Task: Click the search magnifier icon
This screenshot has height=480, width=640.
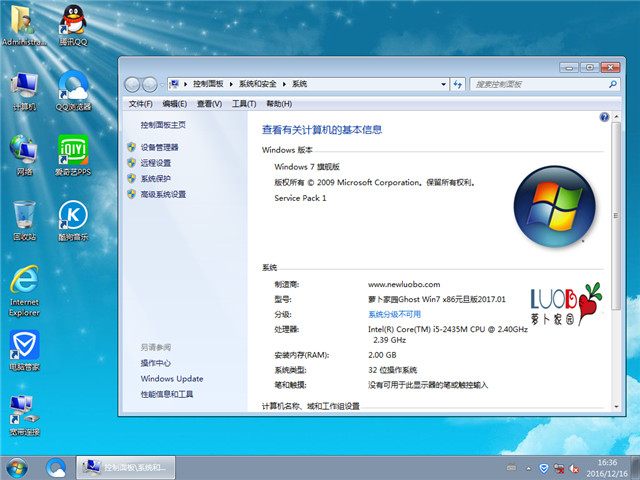Action: tap(612, 84)
